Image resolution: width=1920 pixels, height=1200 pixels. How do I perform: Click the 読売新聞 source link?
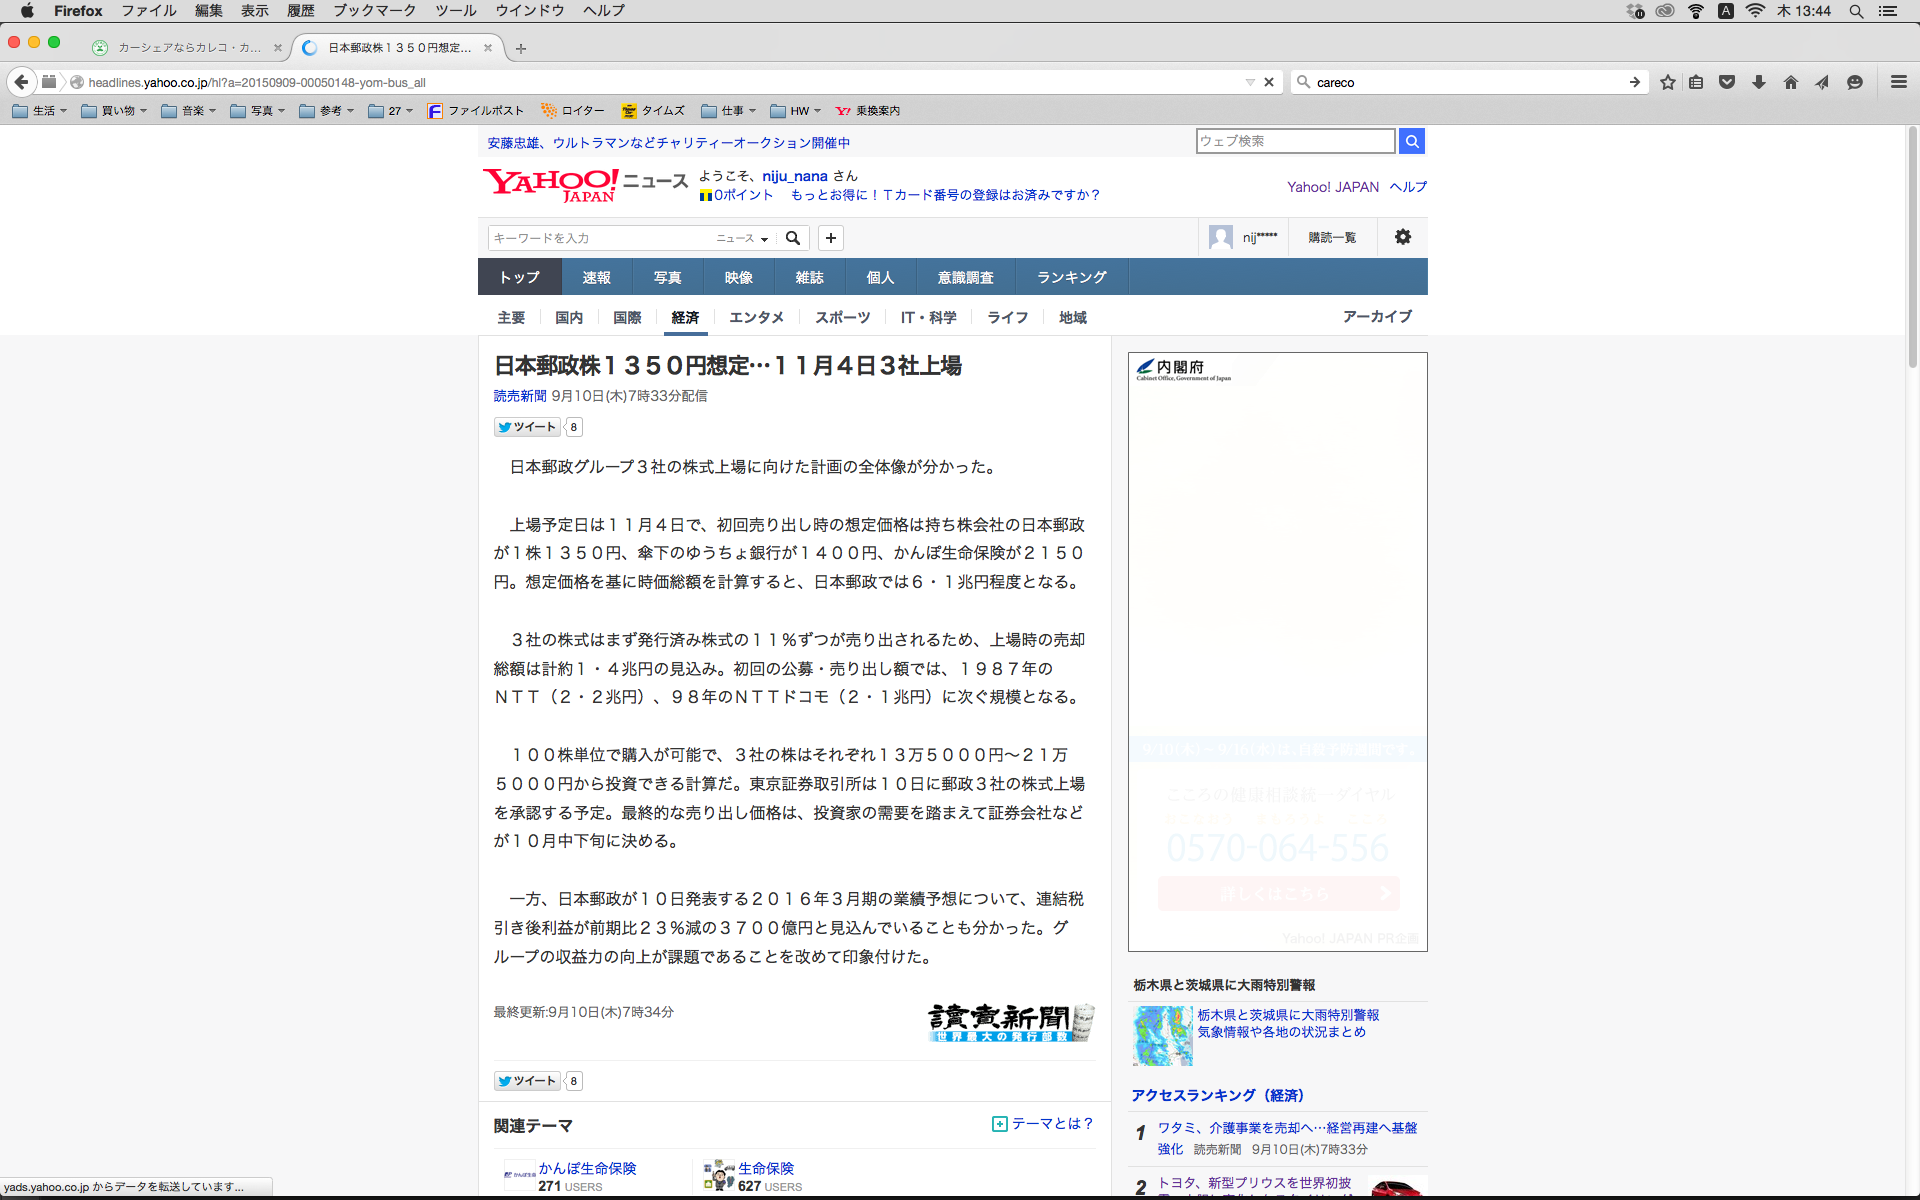(519, 396)
